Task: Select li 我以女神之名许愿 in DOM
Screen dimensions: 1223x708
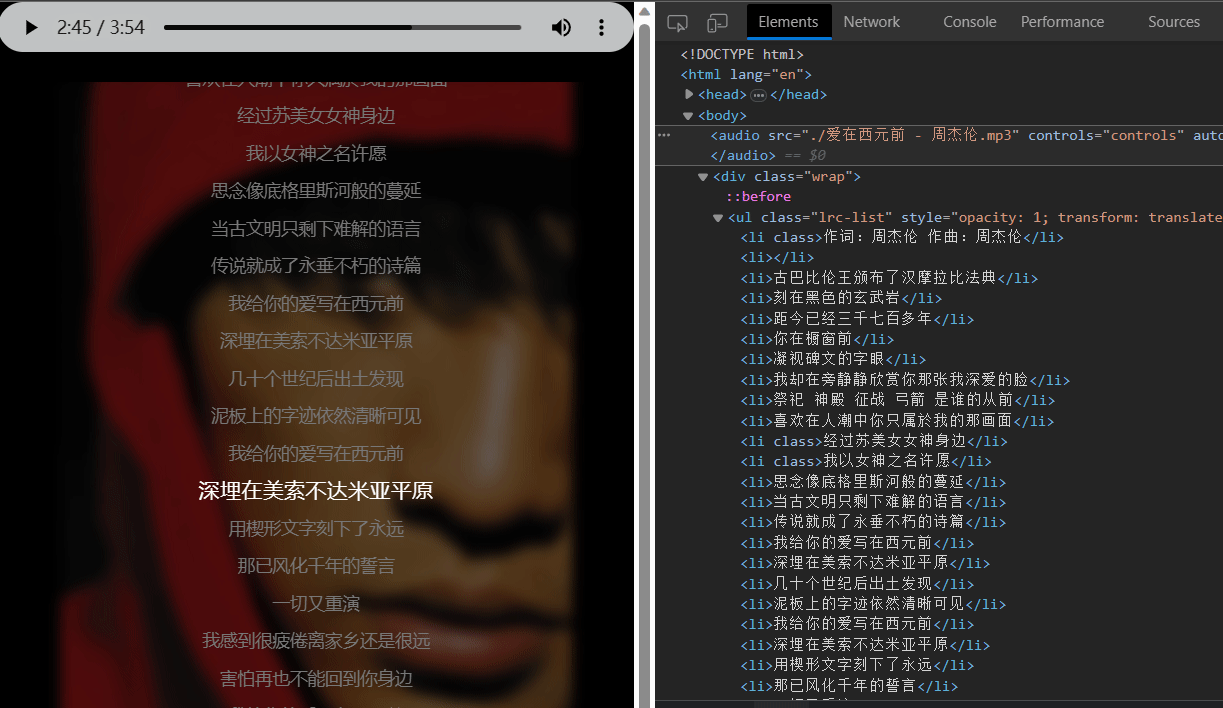Action: [x=865, y=461]
